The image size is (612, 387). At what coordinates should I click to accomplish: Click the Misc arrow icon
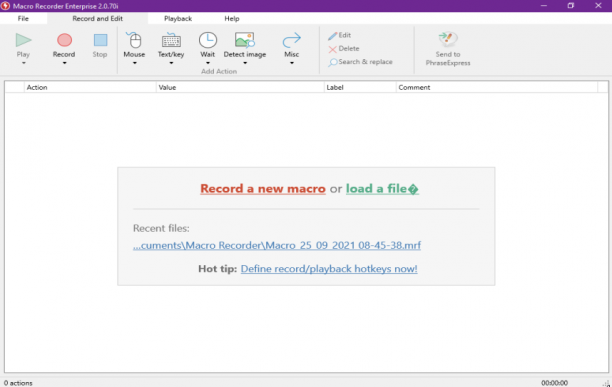click(292, 40)
